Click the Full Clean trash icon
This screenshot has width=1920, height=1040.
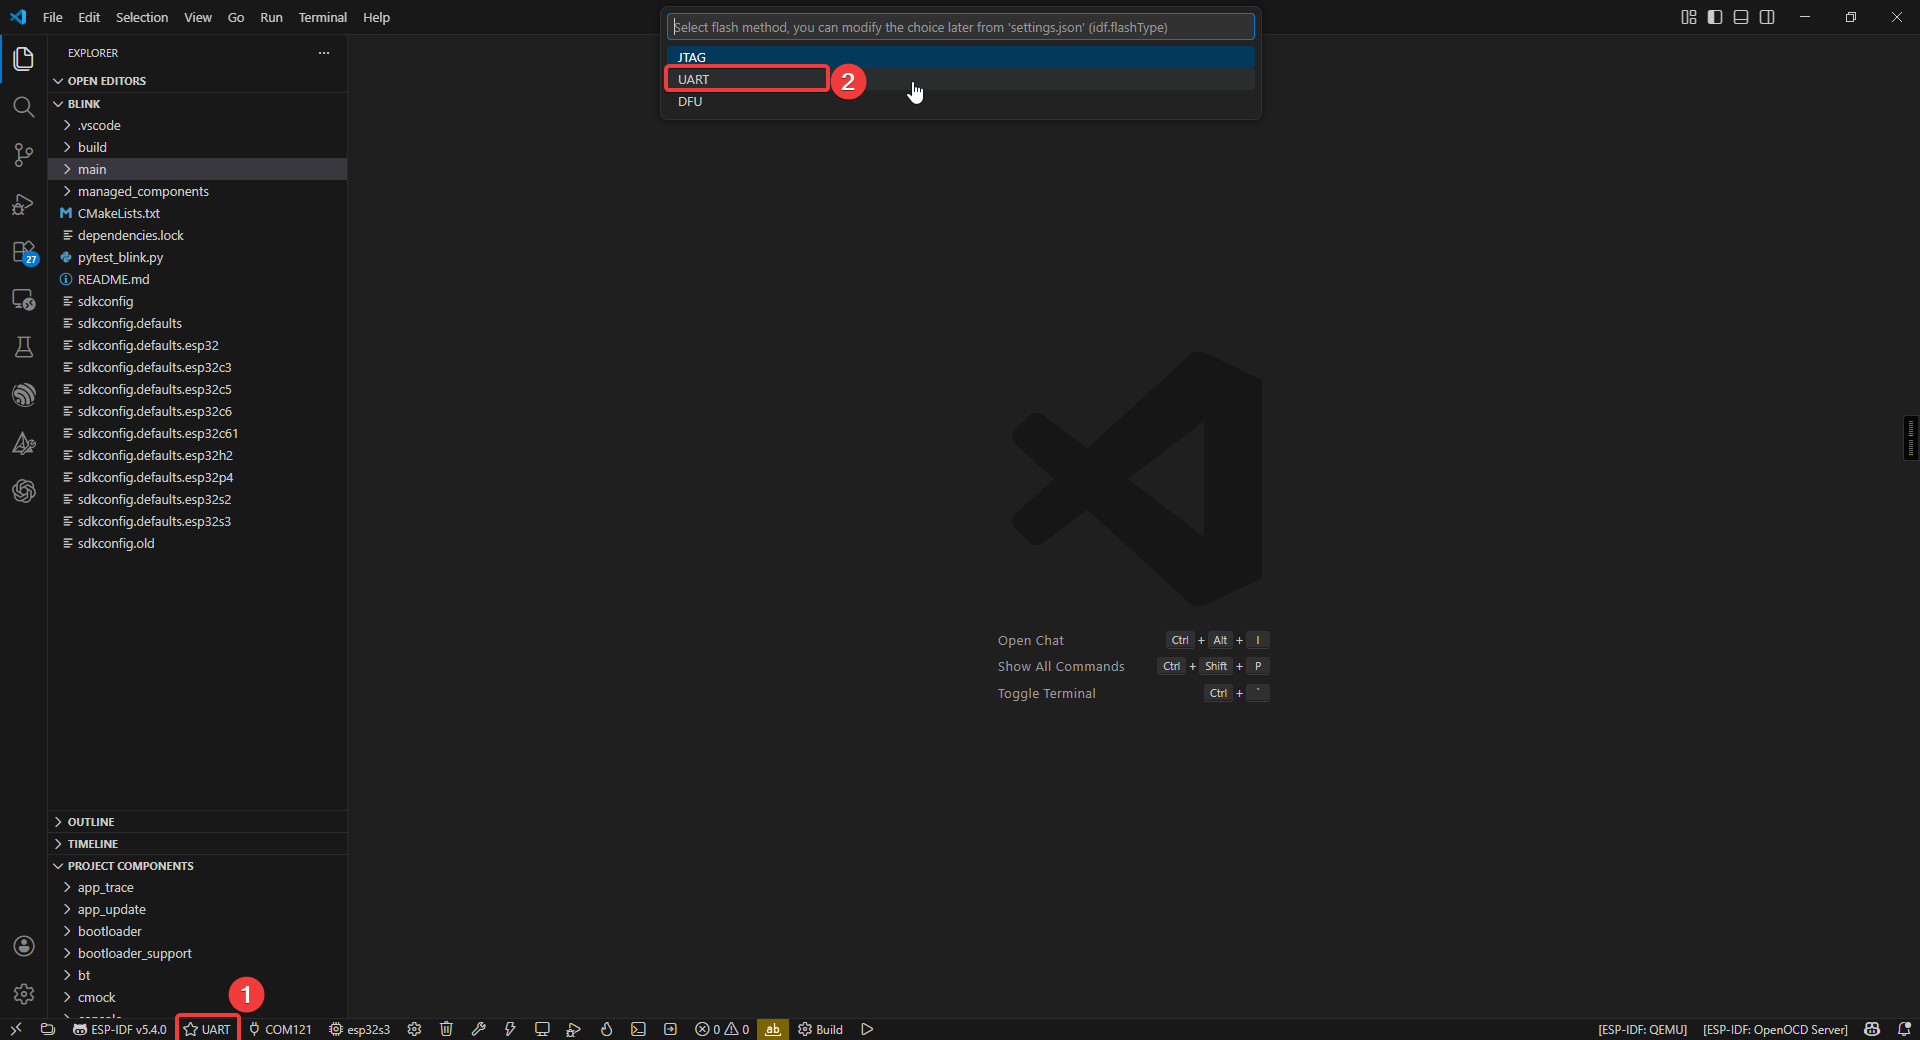click(x=447, y=1029)
